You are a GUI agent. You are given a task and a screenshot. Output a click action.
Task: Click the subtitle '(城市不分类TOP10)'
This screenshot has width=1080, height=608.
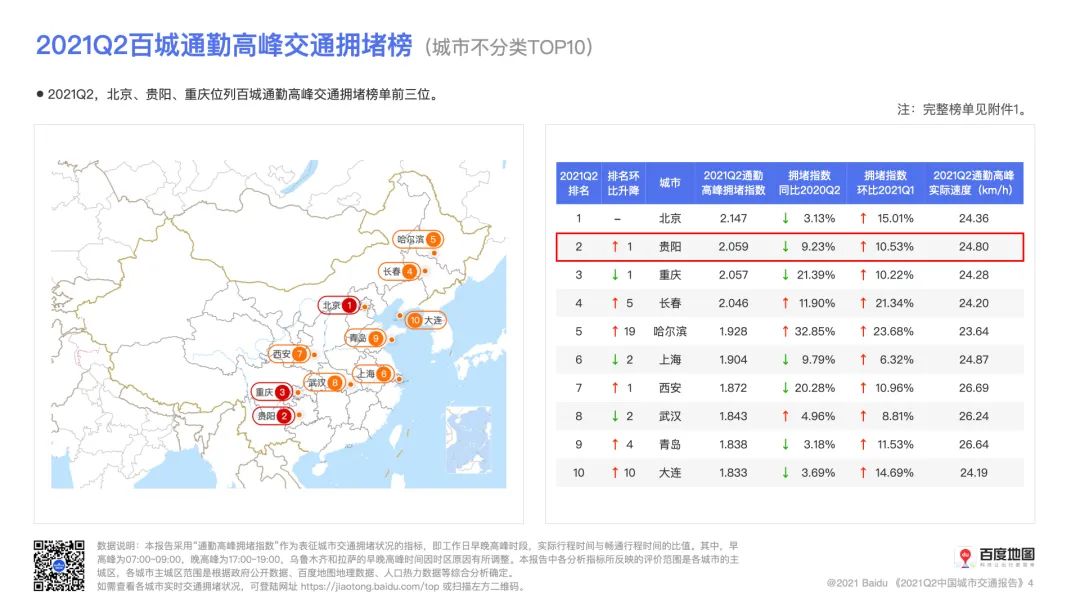[509, 47]
